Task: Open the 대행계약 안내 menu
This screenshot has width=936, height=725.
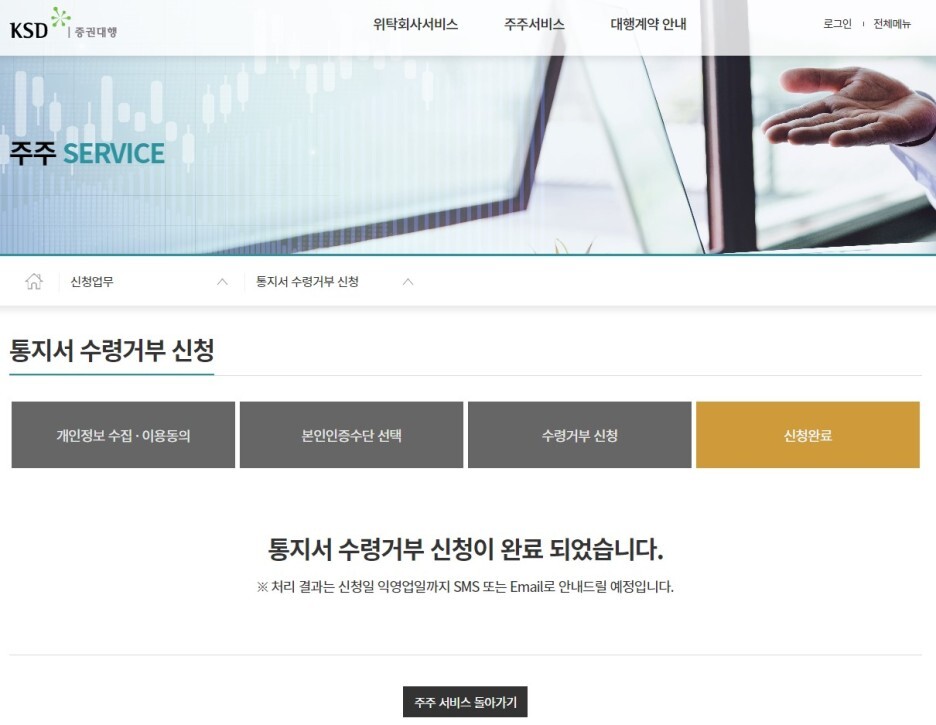Action: point(648,24)
